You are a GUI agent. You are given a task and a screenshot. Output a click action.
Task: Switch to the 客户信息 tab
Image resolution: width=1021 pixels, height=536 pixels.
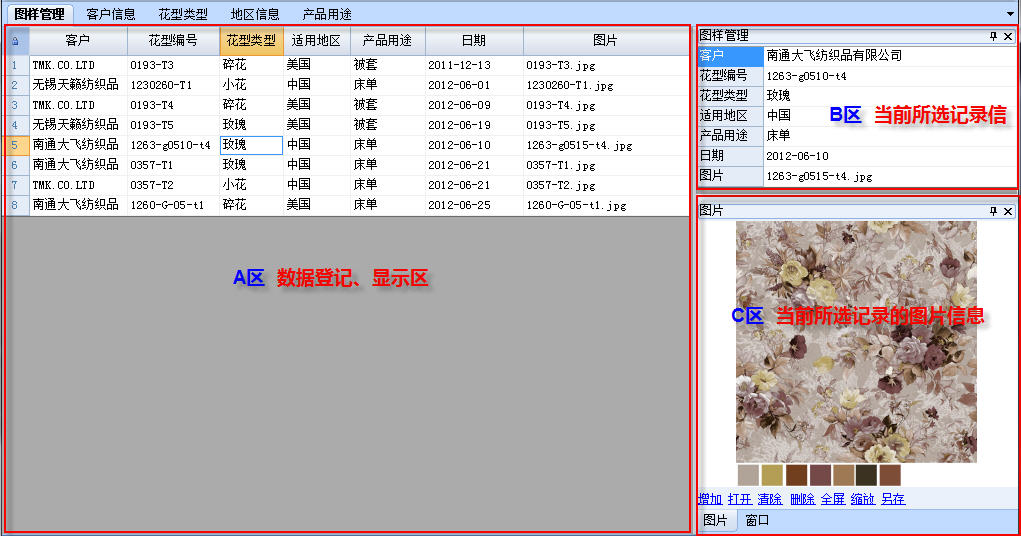[x=111, y=14]
